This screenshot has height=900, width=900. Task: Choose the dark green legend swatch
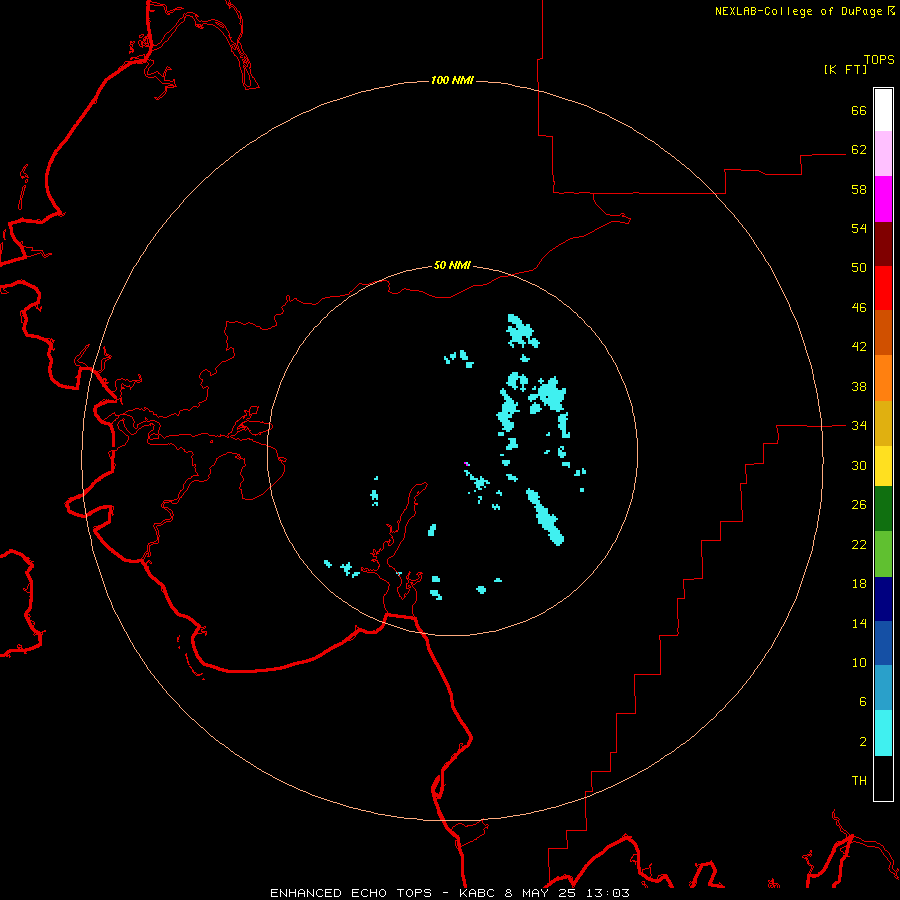tap(883, 509)
